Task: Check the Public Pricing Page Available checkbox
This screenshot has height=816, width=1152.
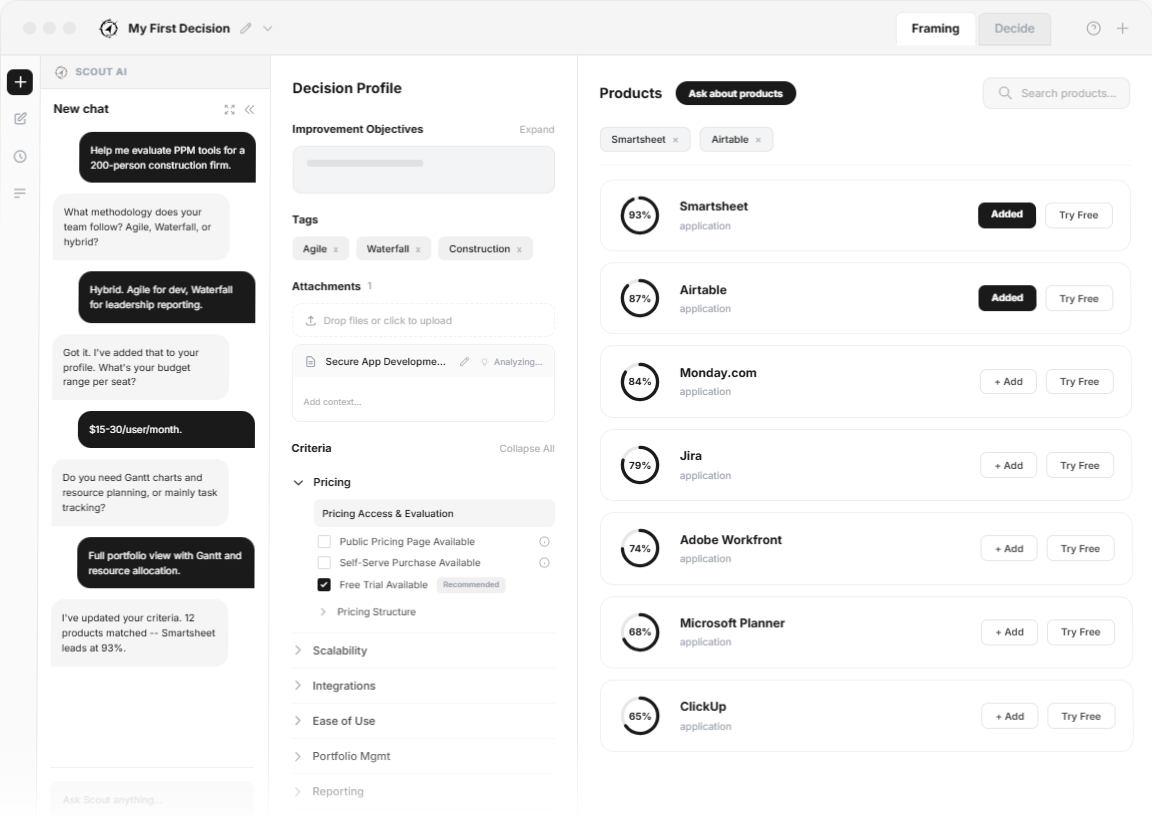Action: [x=324, y=542]
